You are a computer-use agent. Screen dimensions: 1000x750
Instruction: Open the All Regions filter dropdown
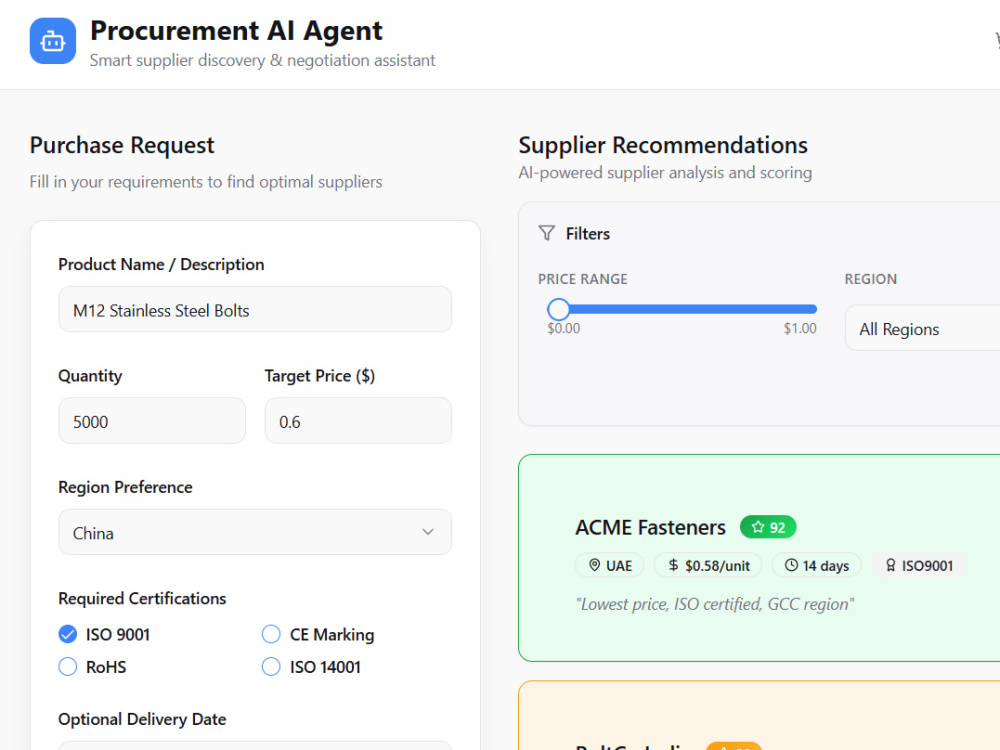pyautogui.click(x=922, y=328)
